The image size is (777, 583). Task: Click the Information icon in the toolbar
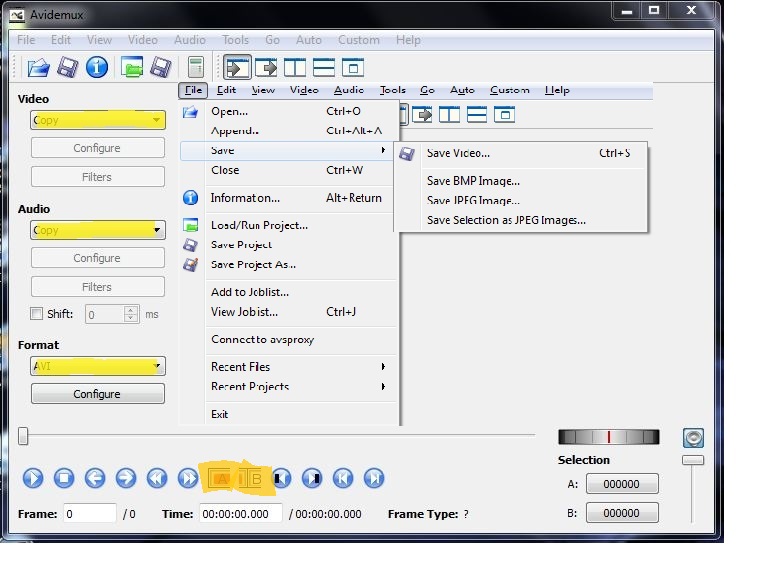(x=97, y=68)
